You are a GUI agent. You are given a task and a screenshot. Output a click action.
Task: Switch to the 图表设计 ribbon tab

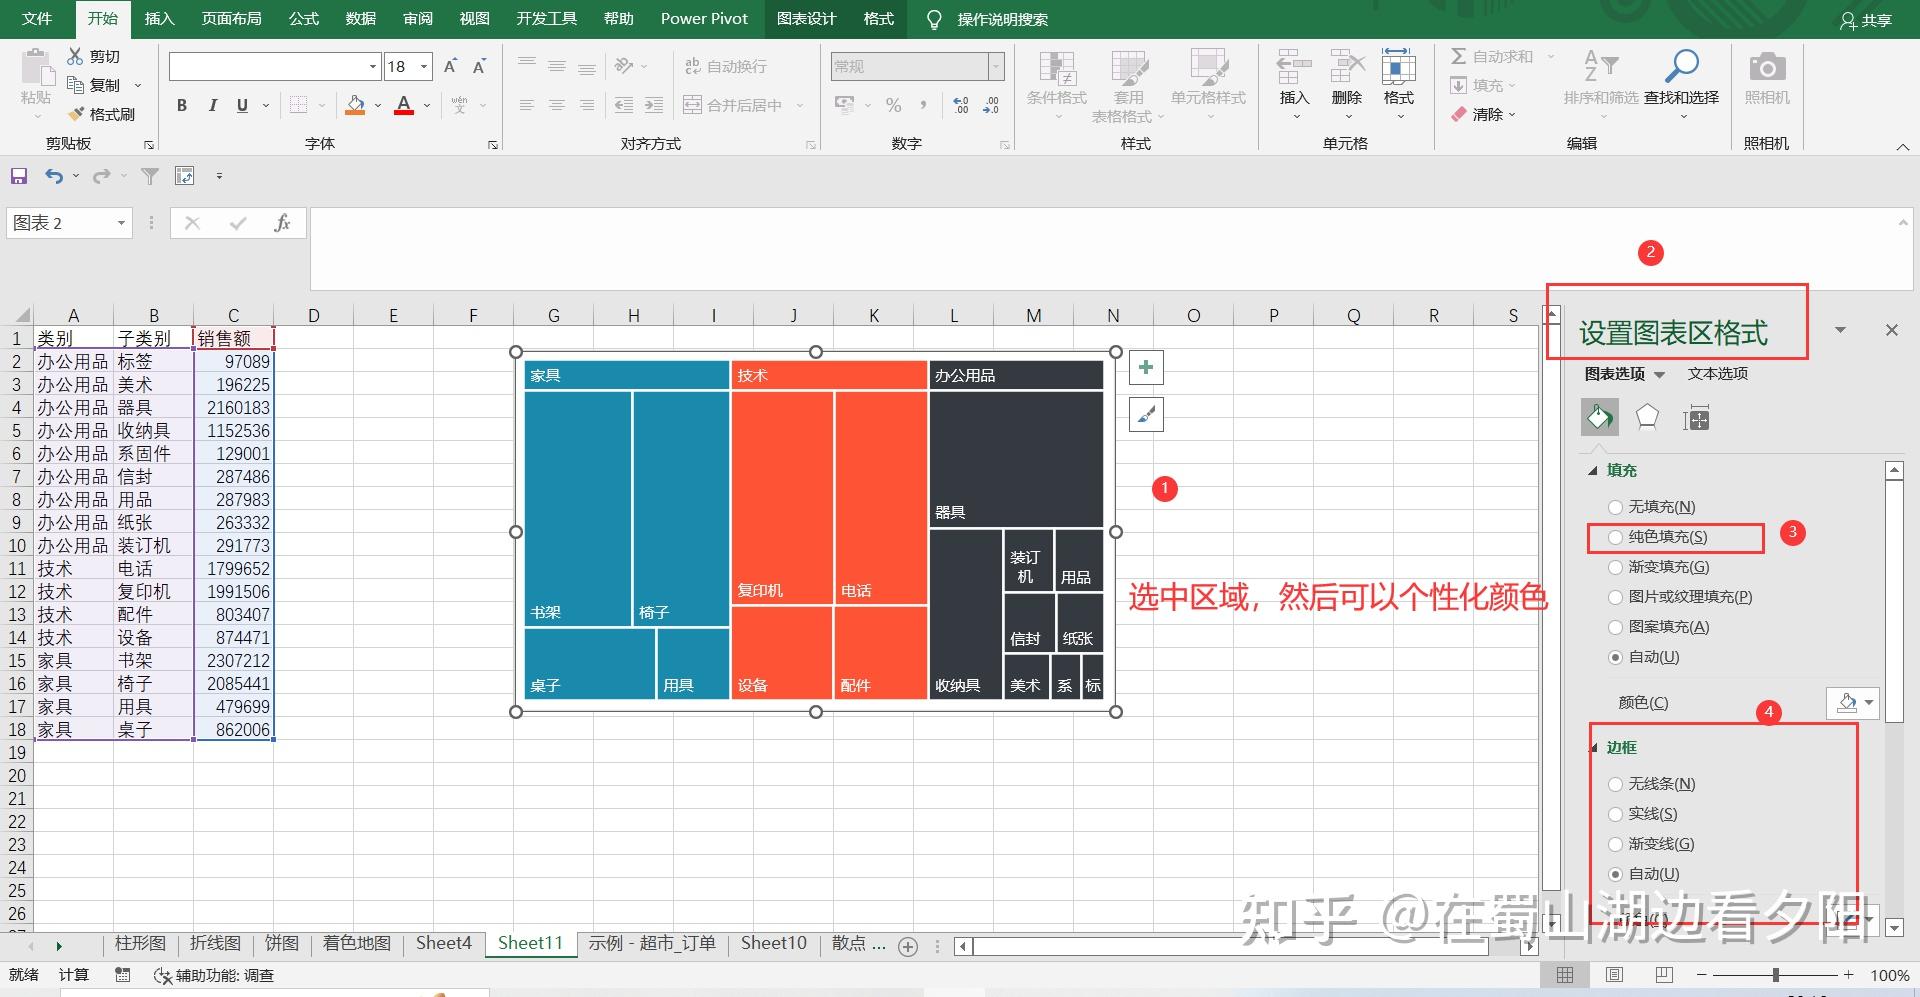(x=806, y=18)
